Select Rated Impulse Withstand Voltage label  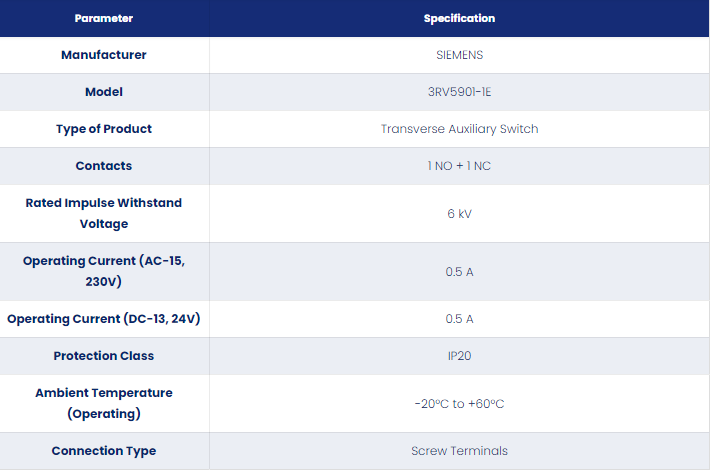(x=104, y=213)
